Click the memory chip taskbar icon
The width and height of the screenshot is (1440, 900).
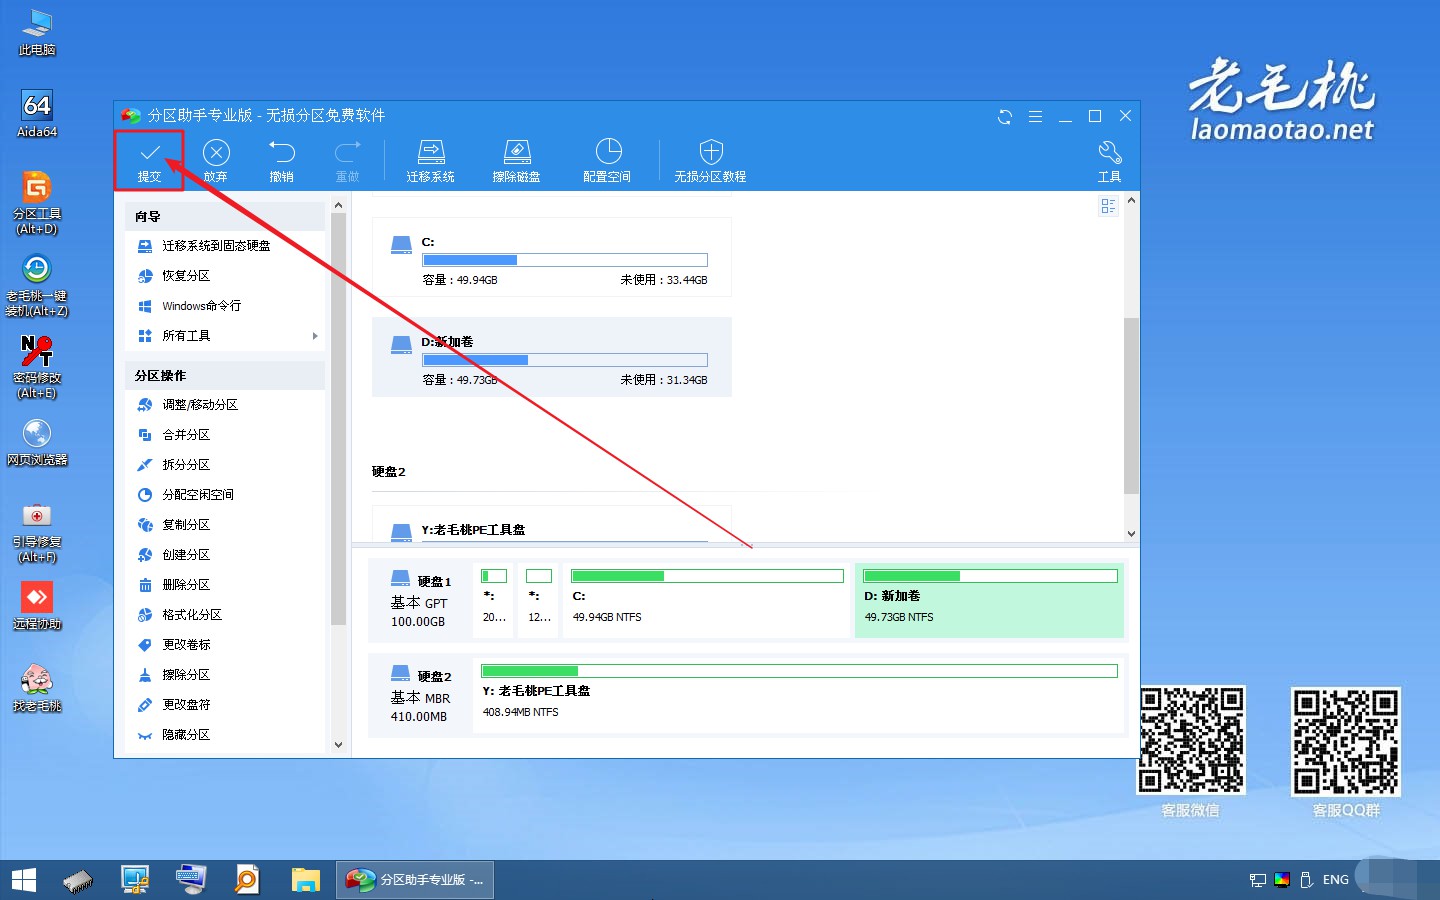pos(78,880)
